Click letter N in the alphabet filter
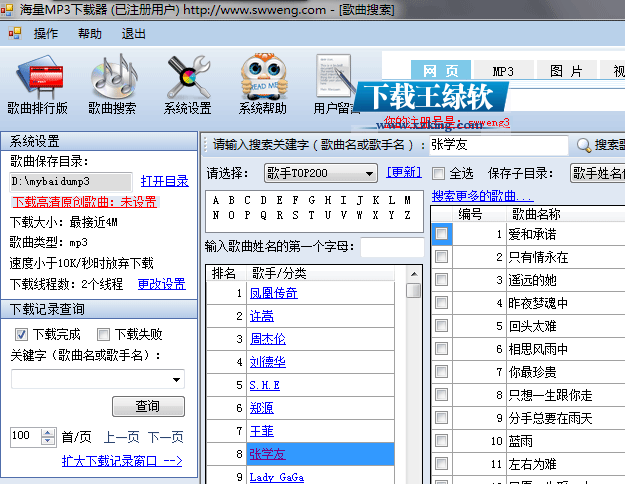 pyautogui.click(x=216, y=215)
